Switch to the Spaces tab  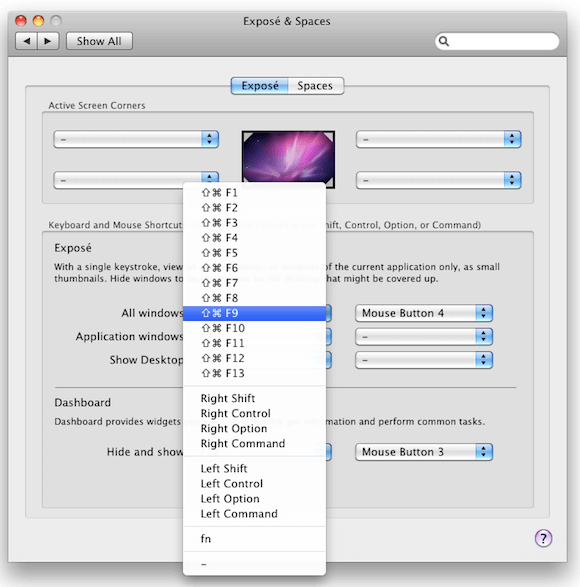pos(315,86)
